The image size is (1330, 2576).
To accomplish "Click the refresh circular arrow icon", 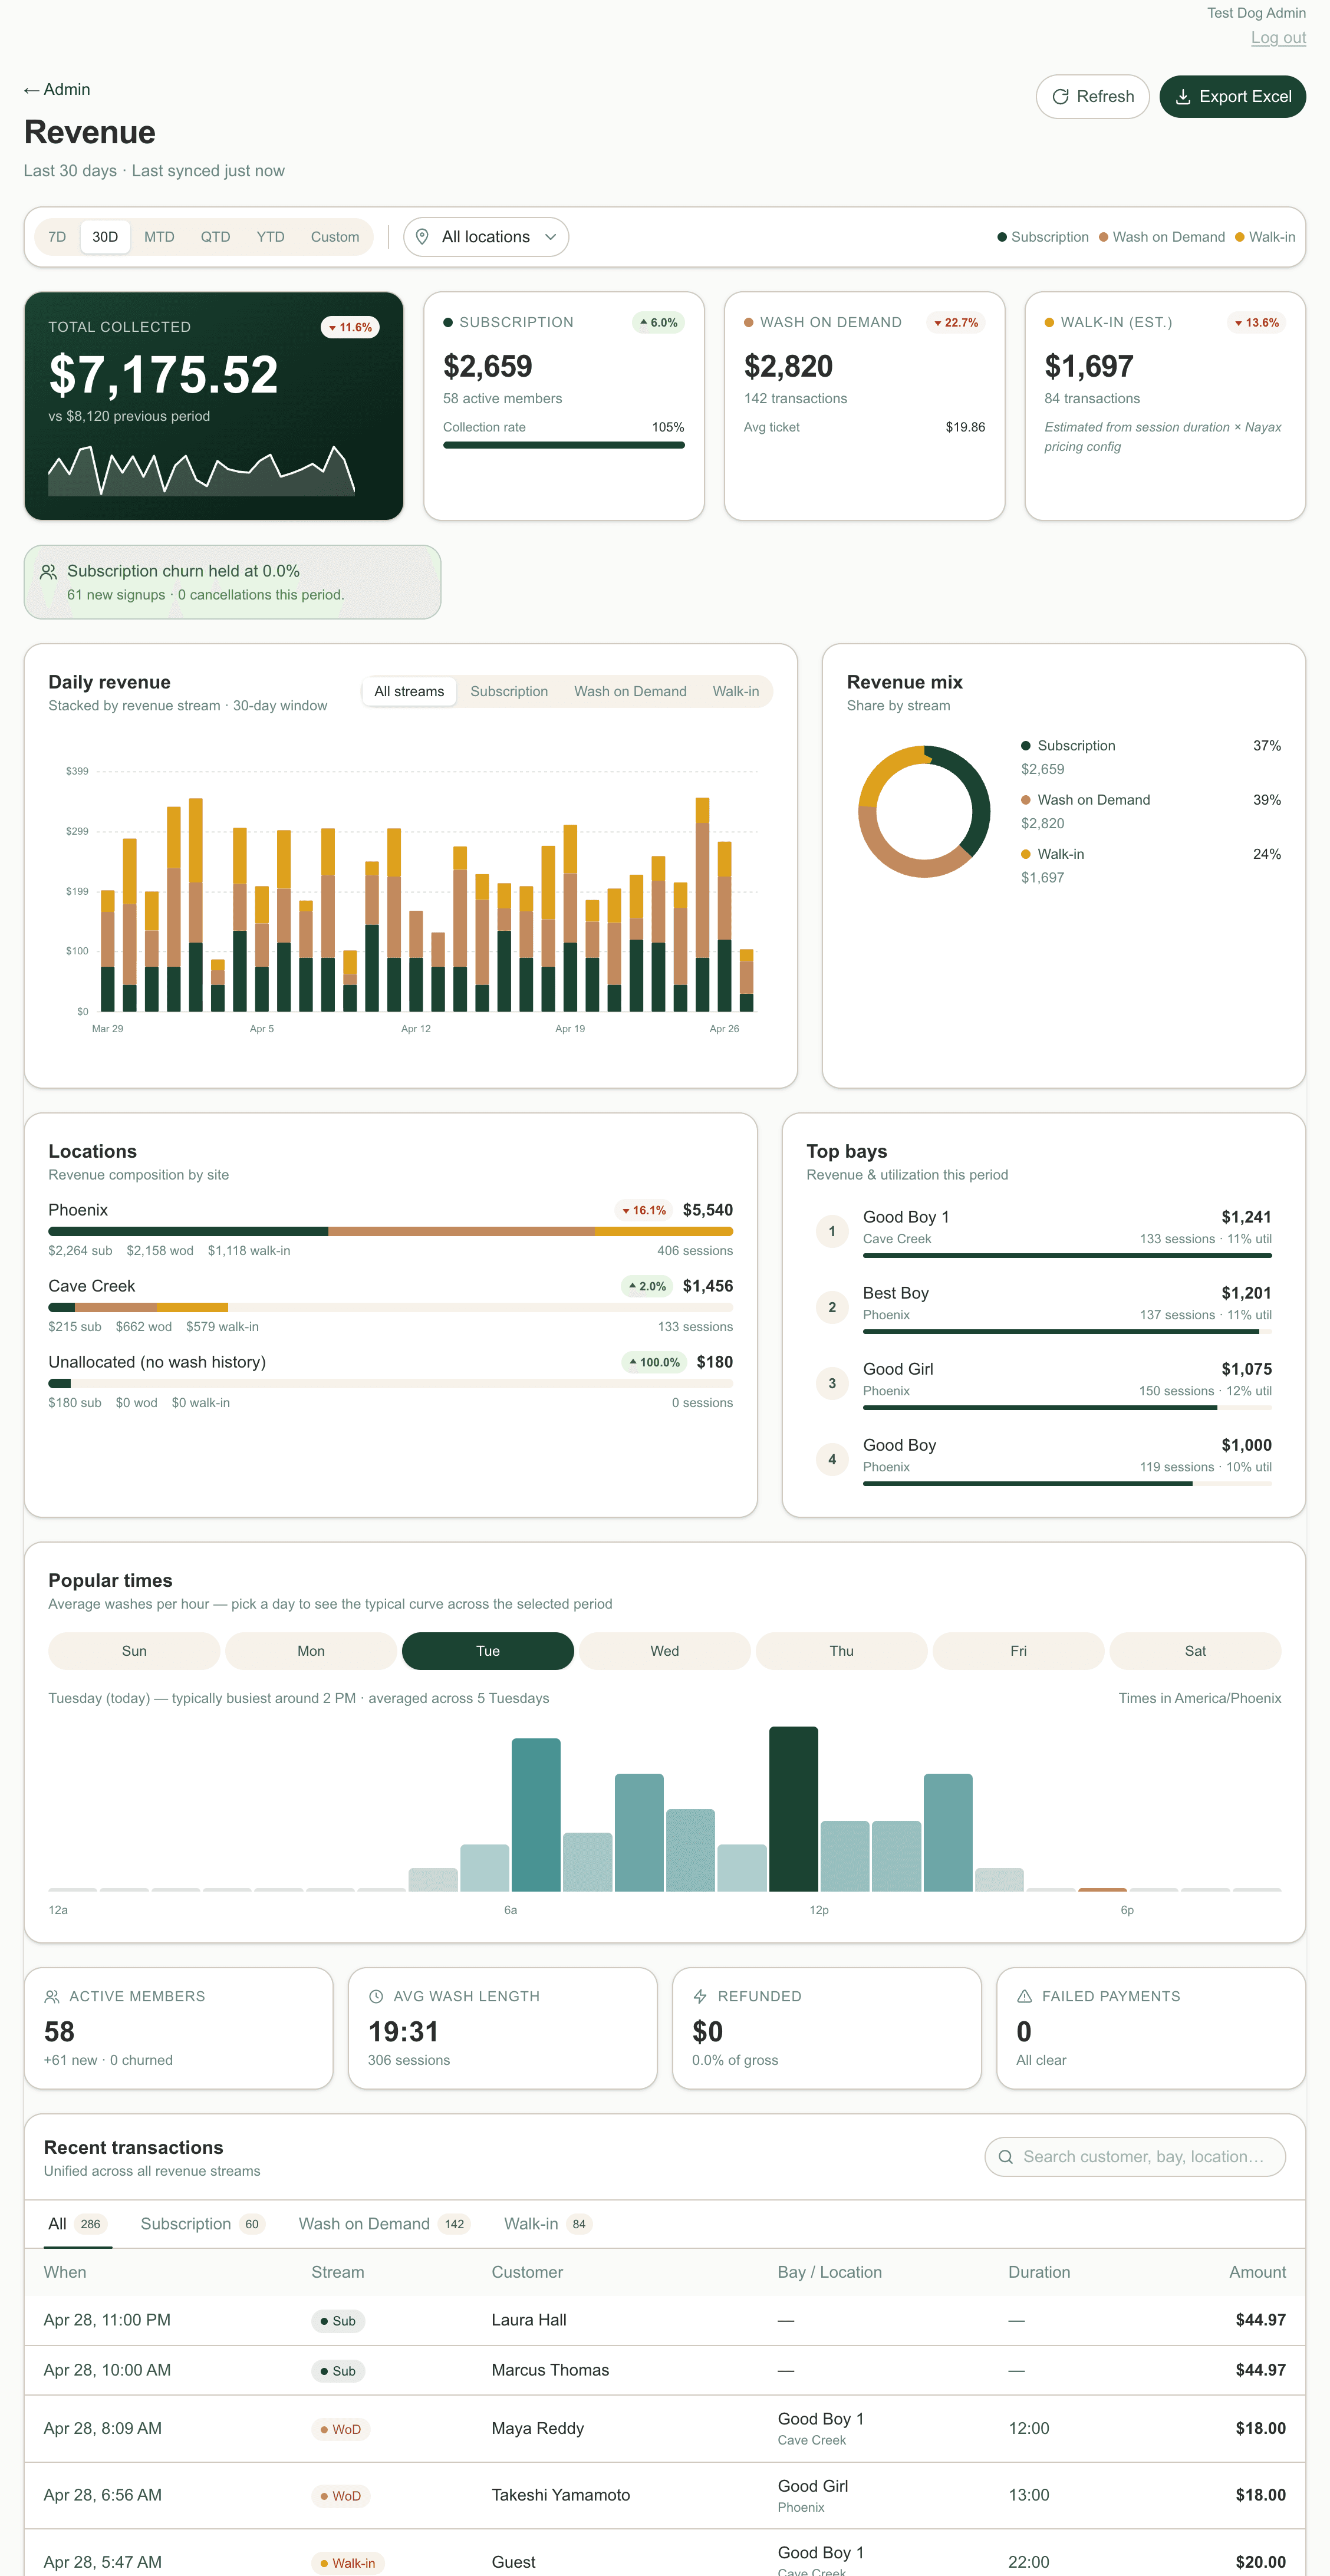I will (x=1060, y=97).
